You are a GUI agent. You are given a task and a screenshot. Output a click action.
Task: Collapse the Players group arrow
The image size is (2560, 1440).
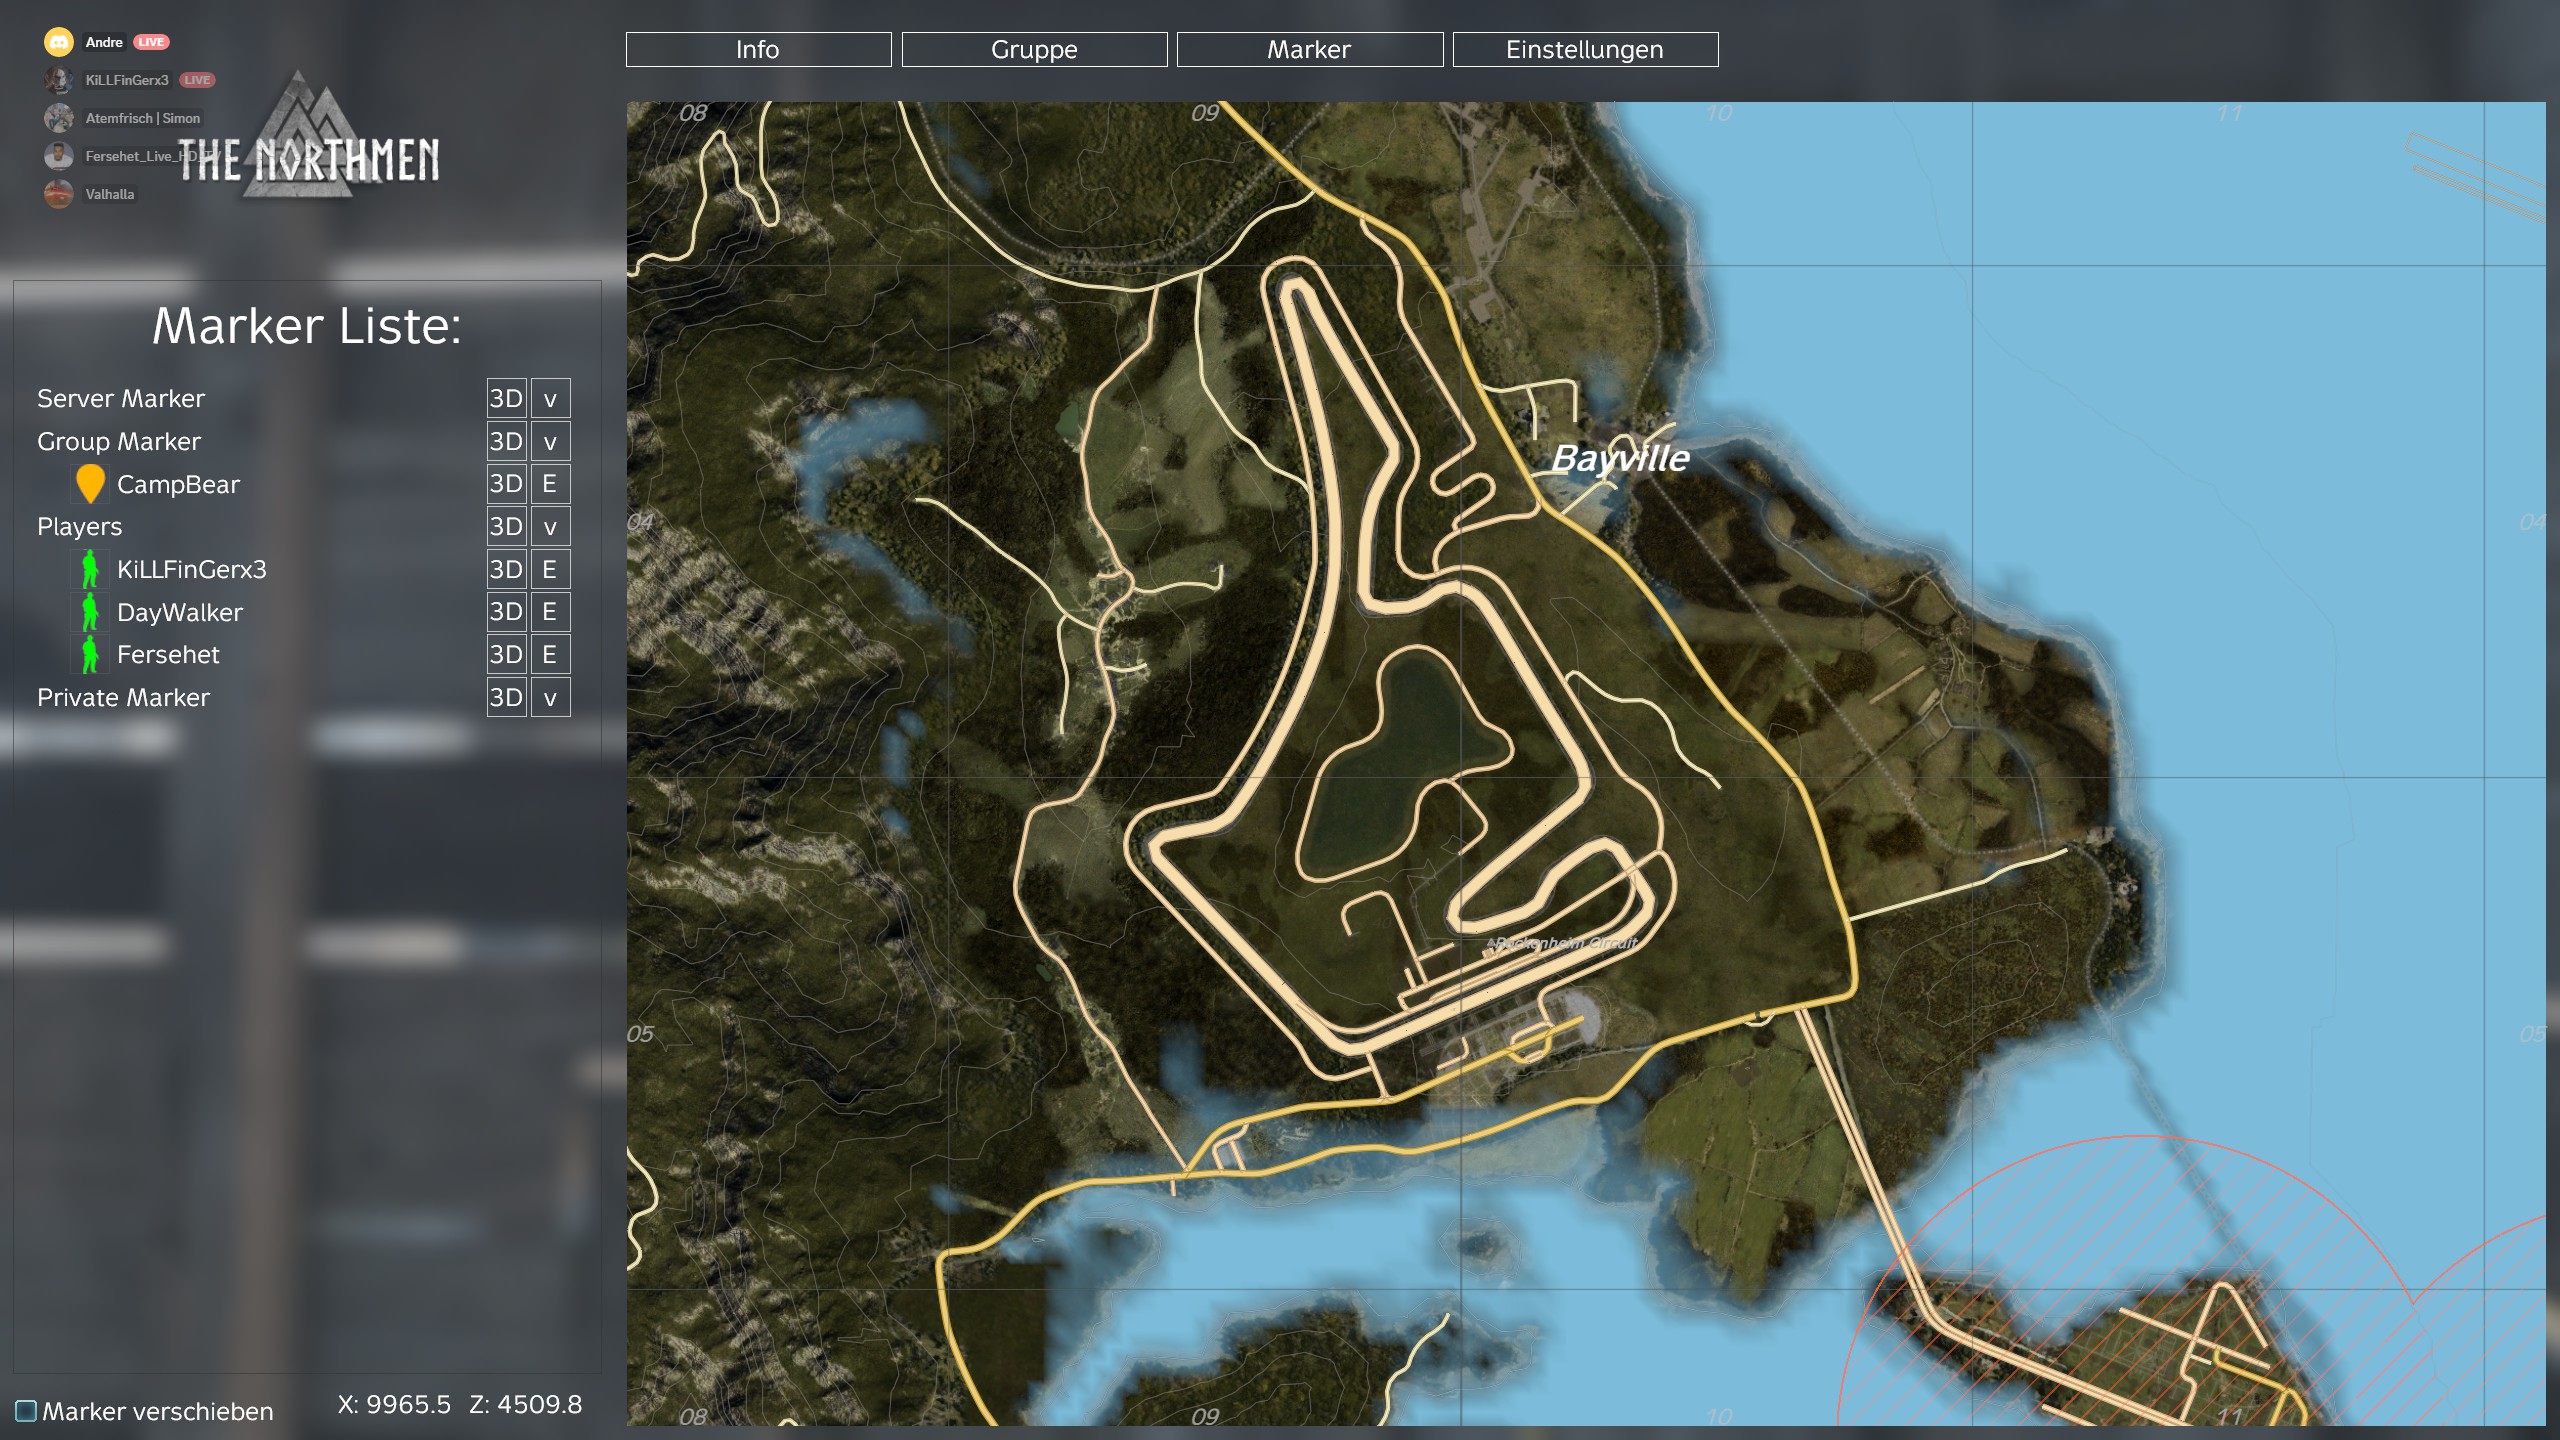tap(550, 527)
